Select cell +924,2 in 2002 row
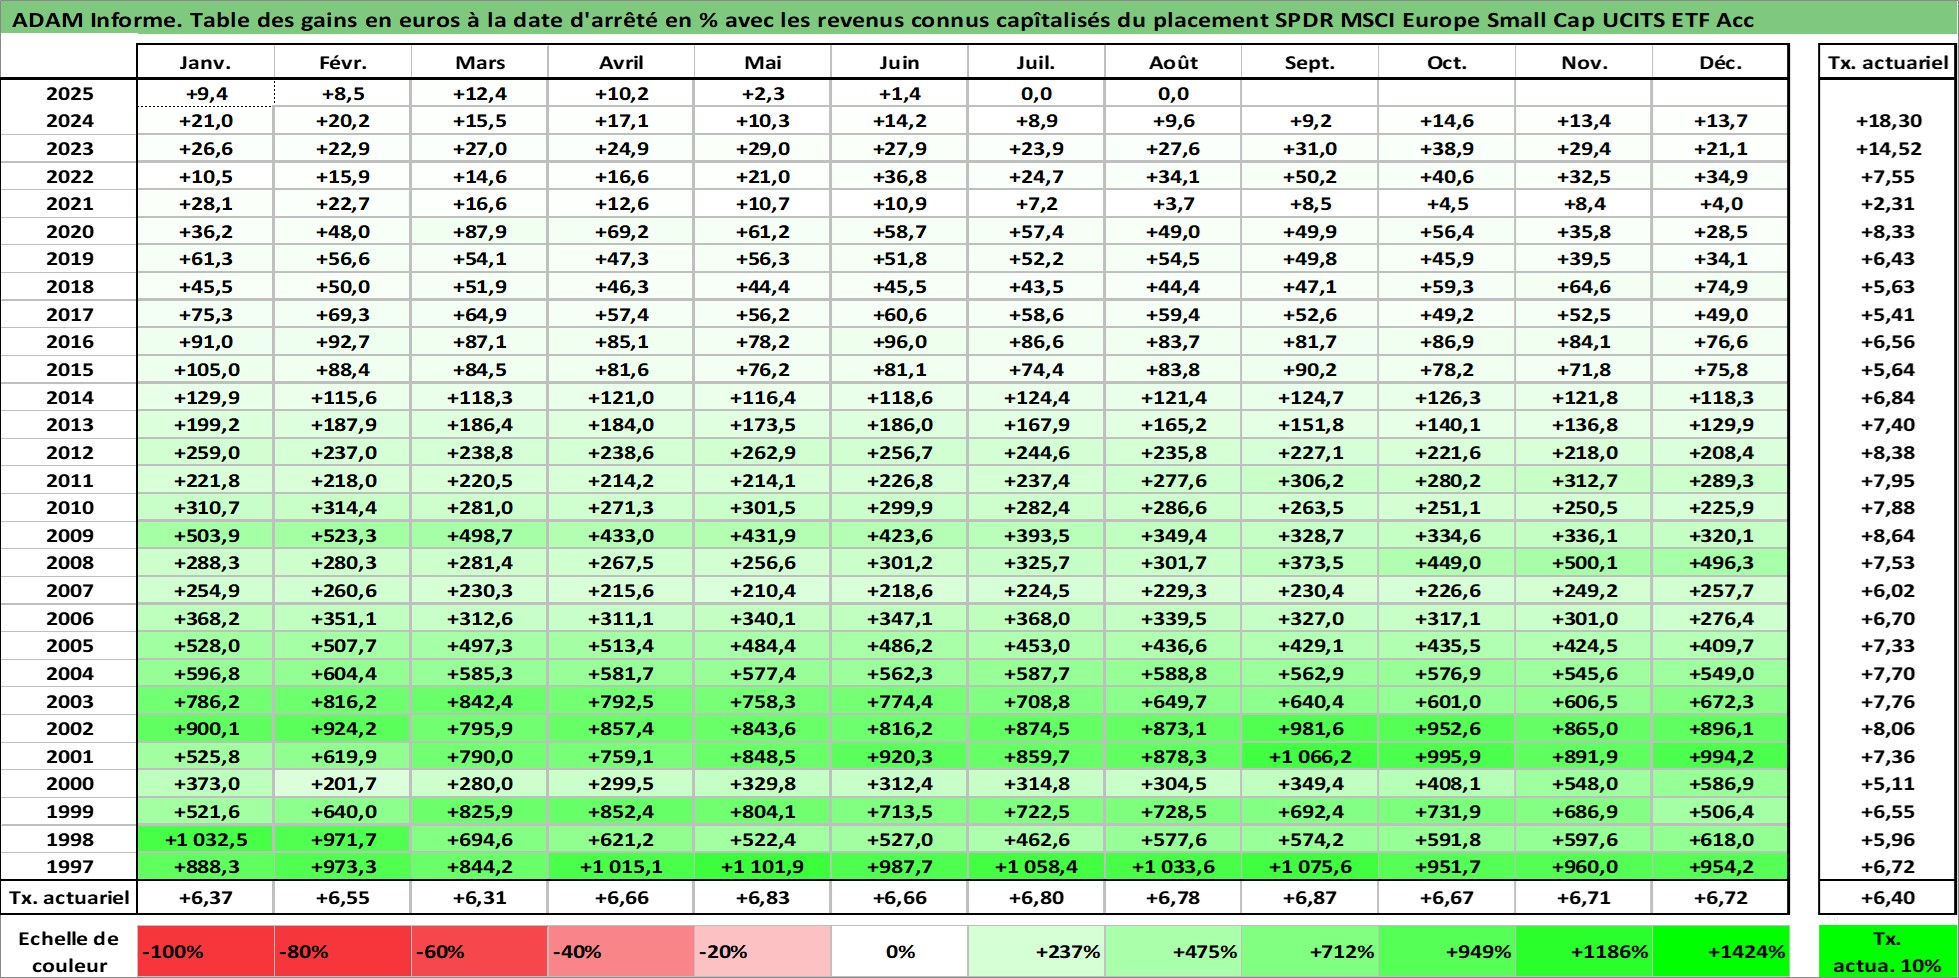1959x978 pixels. coord(343,729)
